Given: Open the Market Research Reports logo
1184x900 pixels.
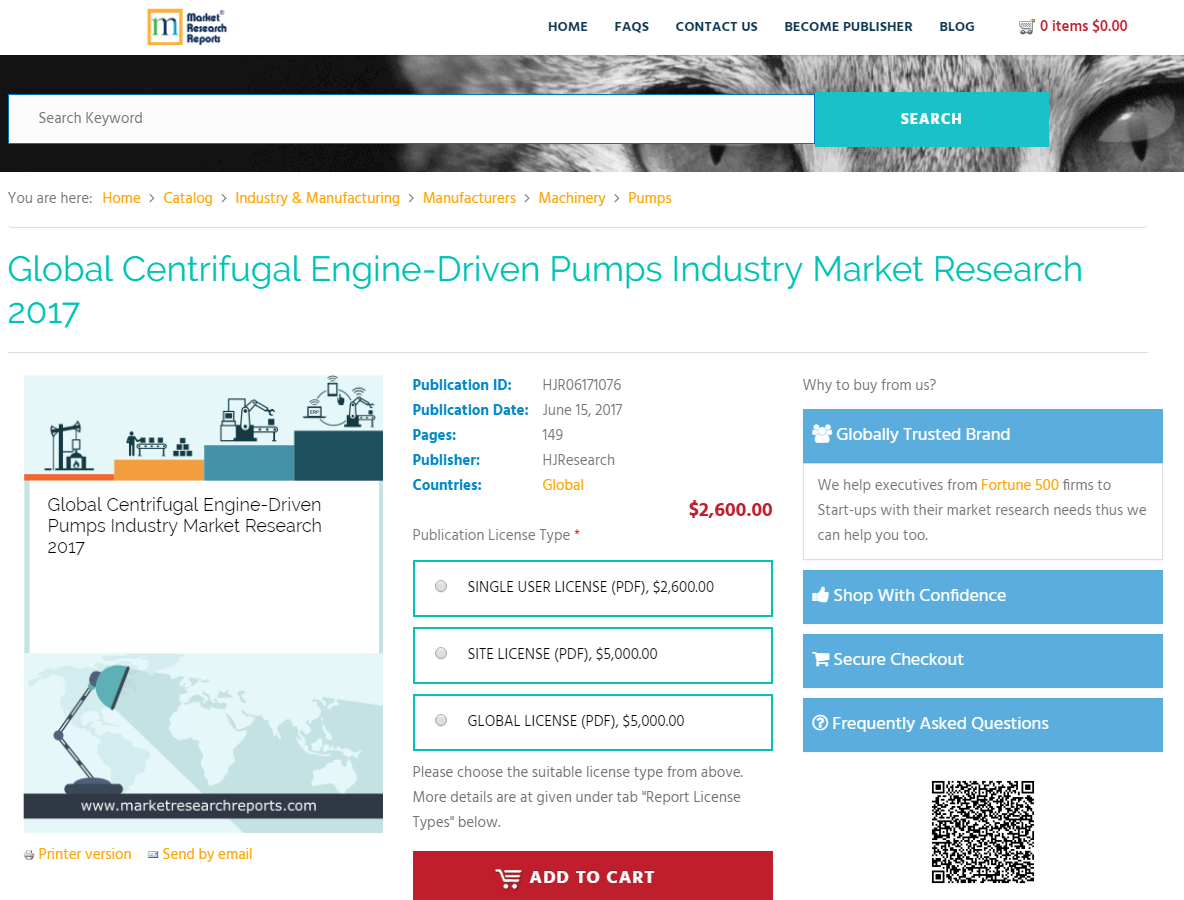Looking at the screenshot, I should coord(187,27).
